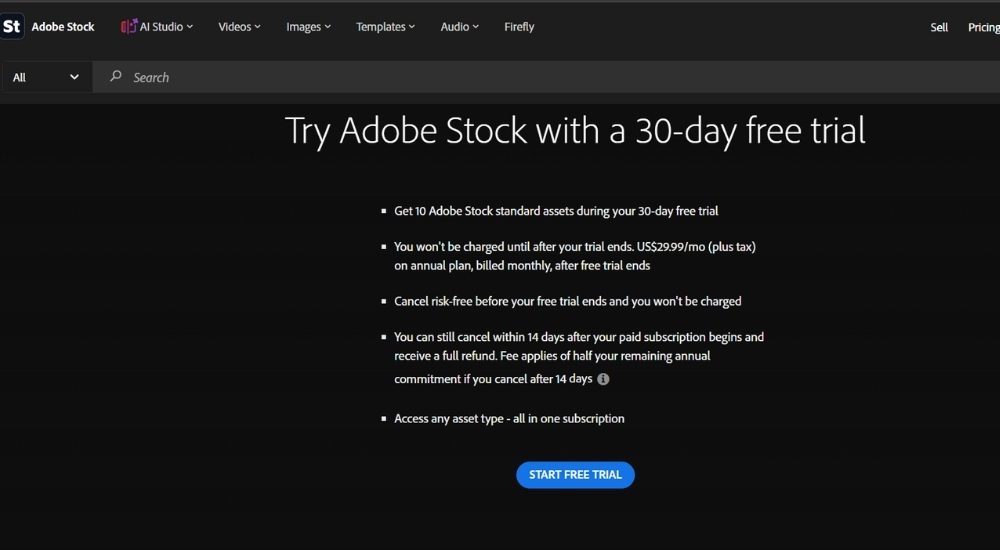The height and width of the screenshot is (550, 1000).
Task: Click the chevron beside All filter
Action: (x=74, y=77)
